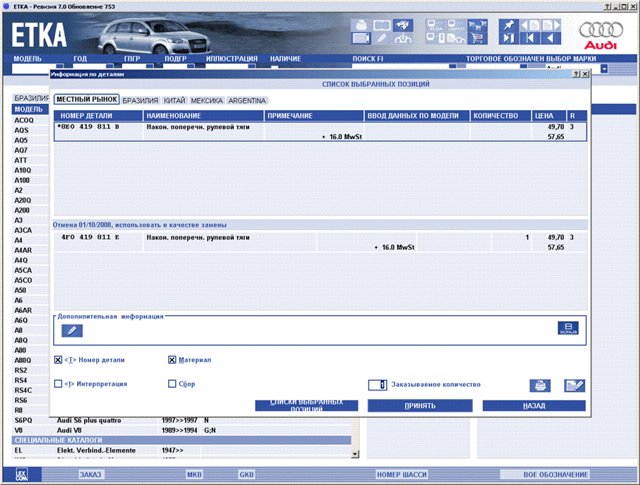
Task: Click the pushpin icon in the toolbar
Action: tap(509, 25)
